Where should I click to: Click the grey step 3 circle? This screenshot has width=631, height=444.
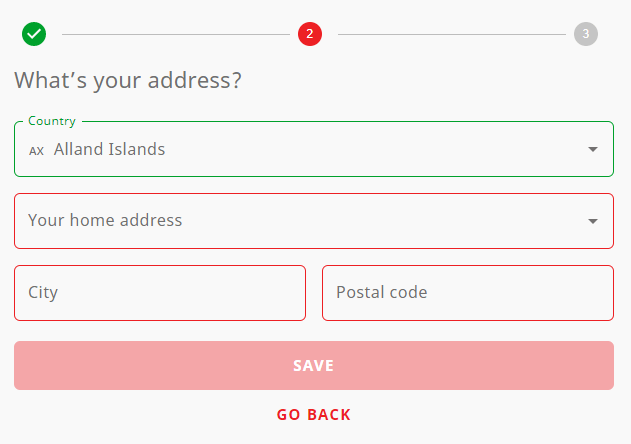coord(586,34)
